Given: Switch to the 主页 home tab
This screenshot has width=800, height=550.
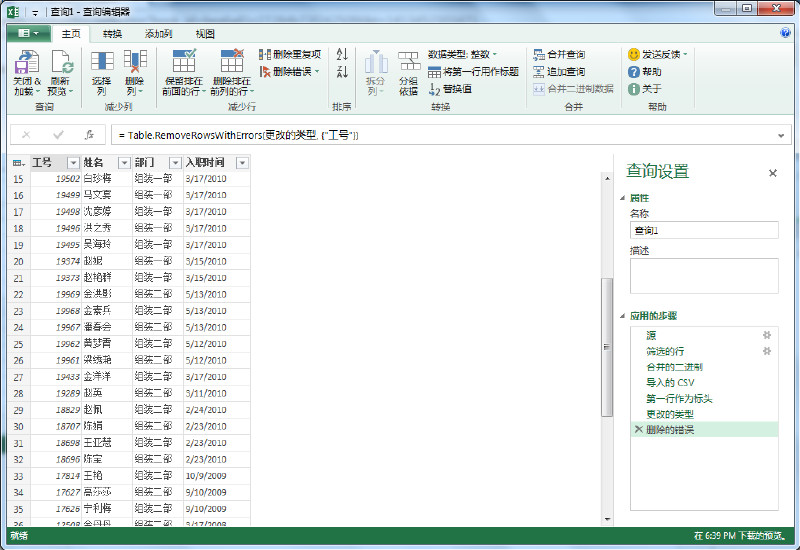Looking at the screenshot, I should (71, 34).
